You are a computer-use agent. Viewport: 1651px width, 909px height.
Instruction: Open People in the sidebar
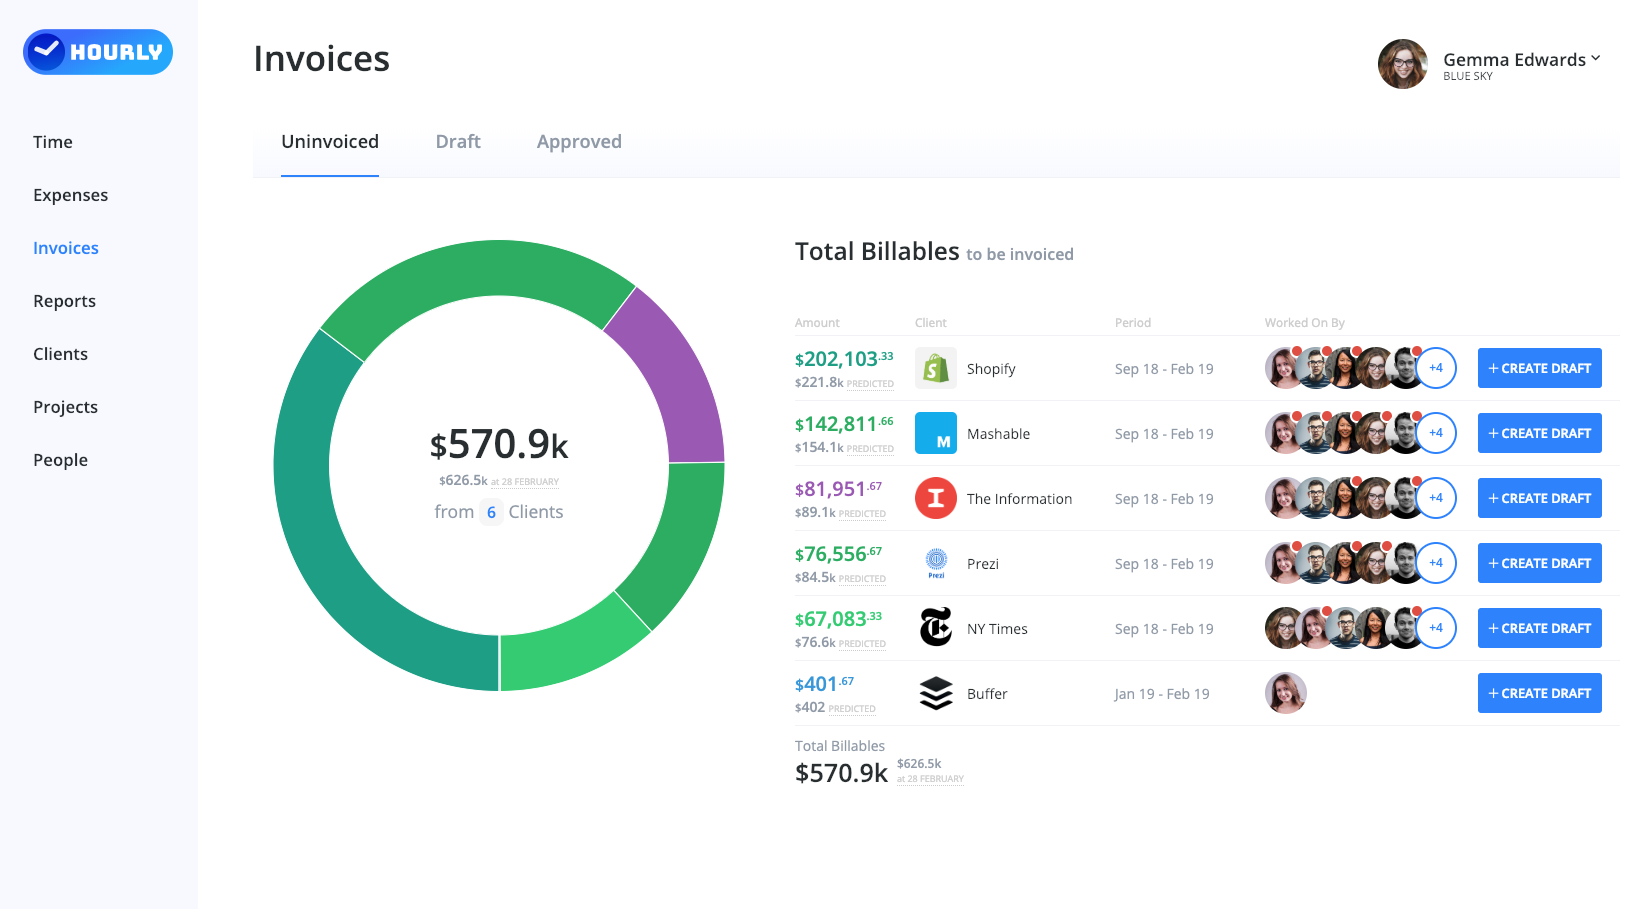(60, 460)
